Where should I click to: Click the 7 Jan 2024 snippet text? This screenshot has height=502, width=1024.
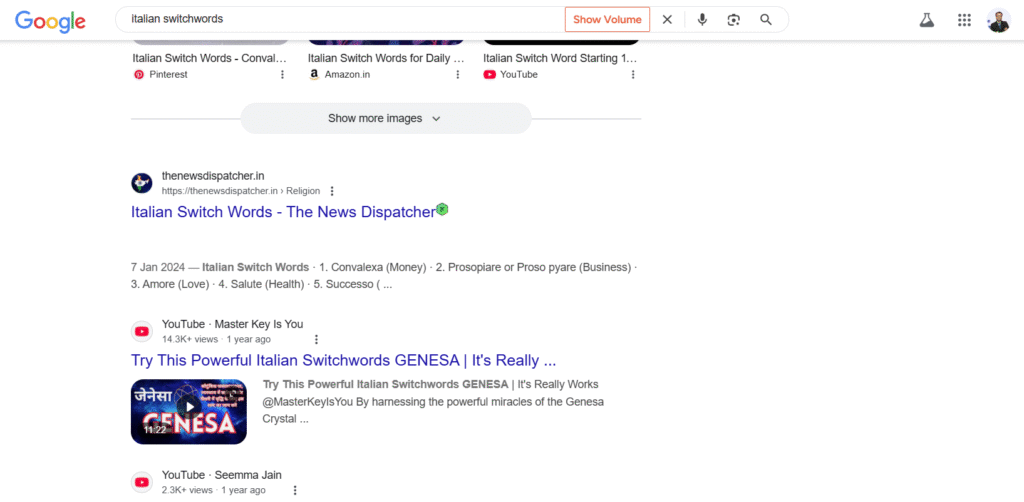(x=385, y=276)
